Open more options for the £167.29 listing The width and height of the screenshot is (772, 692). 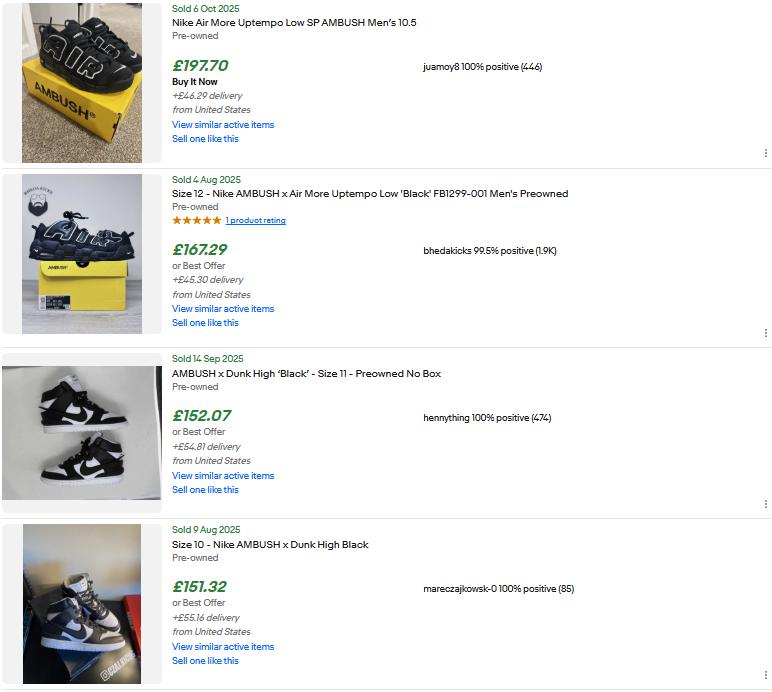pyautogui.click(x=765, y=333)
